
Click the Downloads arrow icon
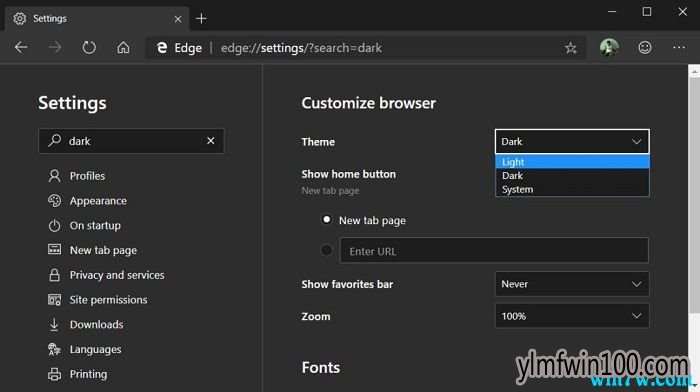[x=54, y=325]
